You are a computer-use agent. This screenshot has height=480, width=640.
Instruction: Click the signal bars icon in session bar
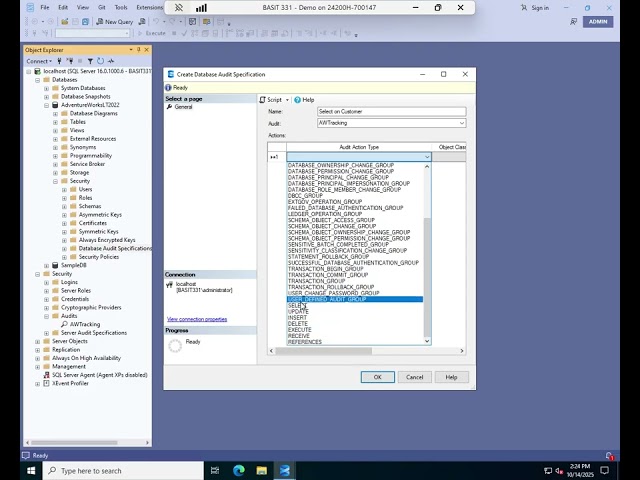point(201,7)
